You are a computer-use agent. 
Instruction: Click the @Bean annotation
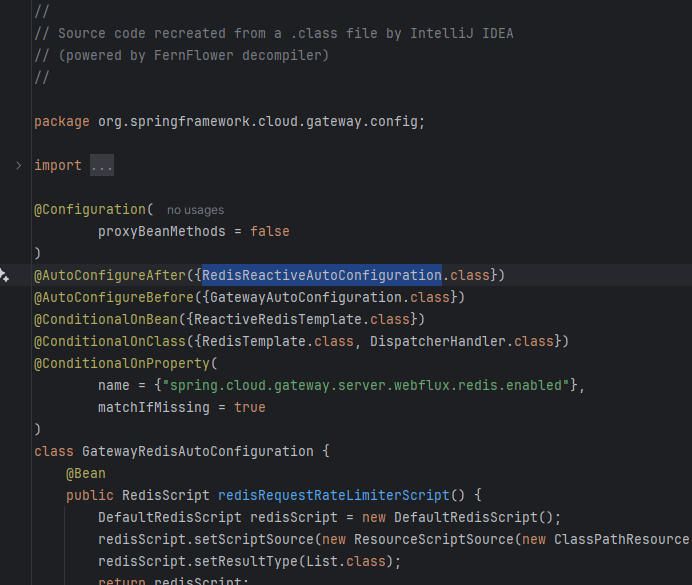coord(86,473)
